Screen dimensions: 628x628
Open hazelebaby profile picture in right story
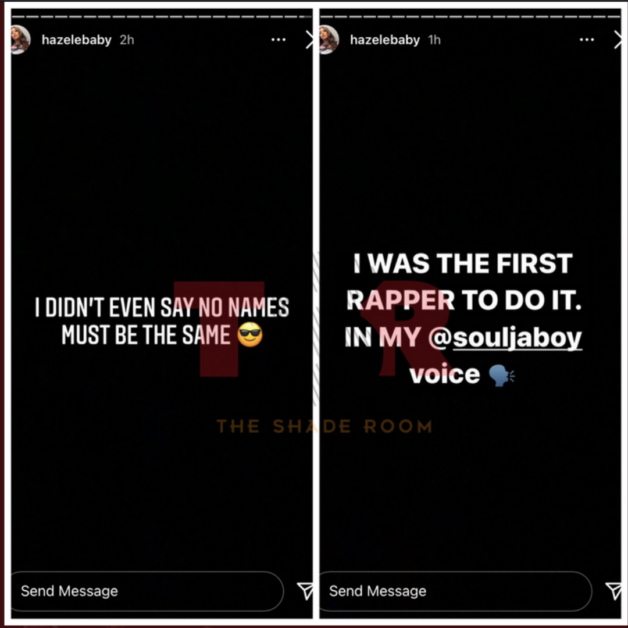[329, 40]
